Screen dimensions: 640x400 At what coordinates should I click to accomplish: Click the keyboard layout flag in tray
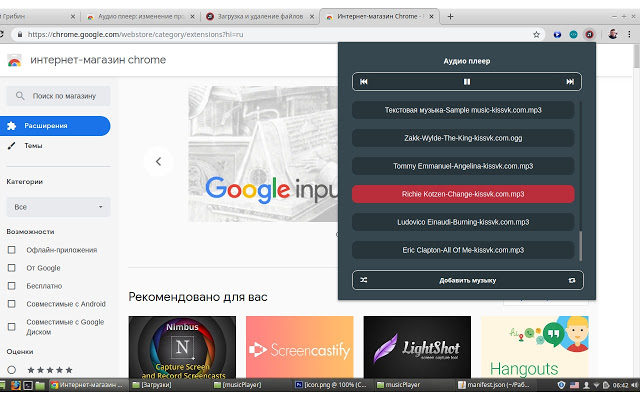coord(574,385)
